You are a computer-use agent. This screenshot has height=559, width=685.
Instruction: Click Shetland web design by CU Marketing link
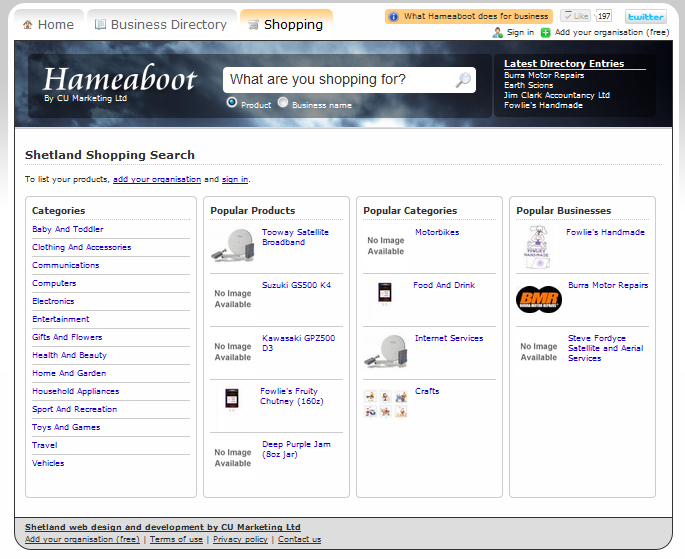[x=163, y=527]
